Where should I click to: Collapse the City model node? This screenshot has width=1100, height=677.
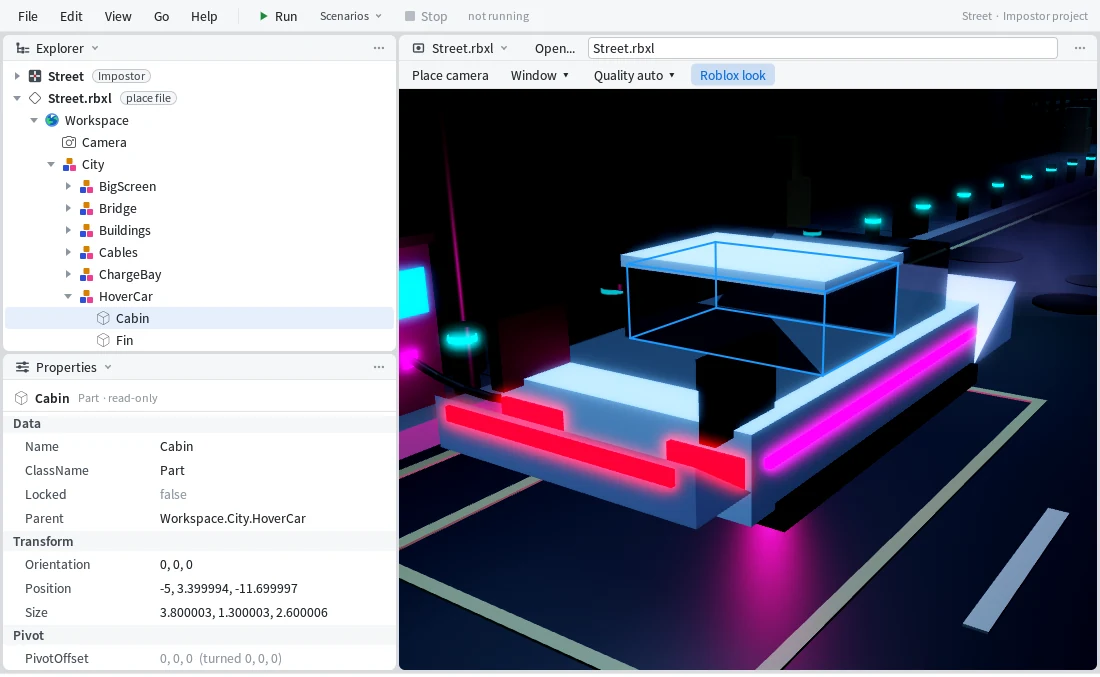51,164
